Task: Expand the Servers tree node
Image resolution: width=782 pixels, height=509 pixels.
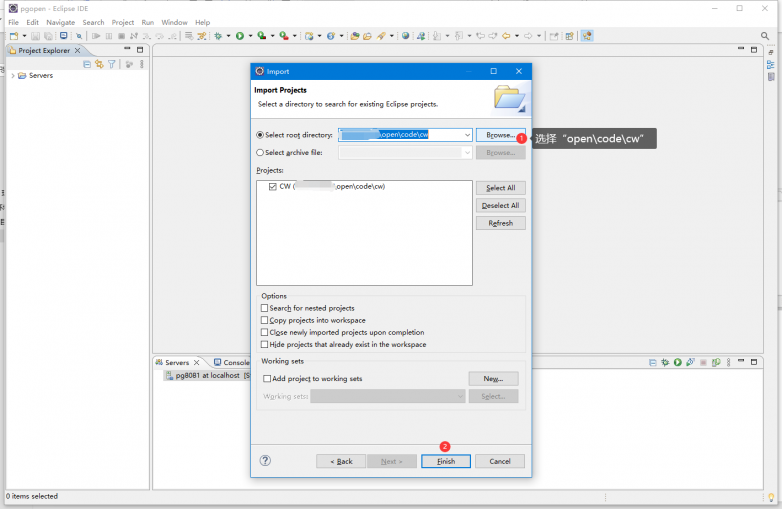Action: point(13,76)
